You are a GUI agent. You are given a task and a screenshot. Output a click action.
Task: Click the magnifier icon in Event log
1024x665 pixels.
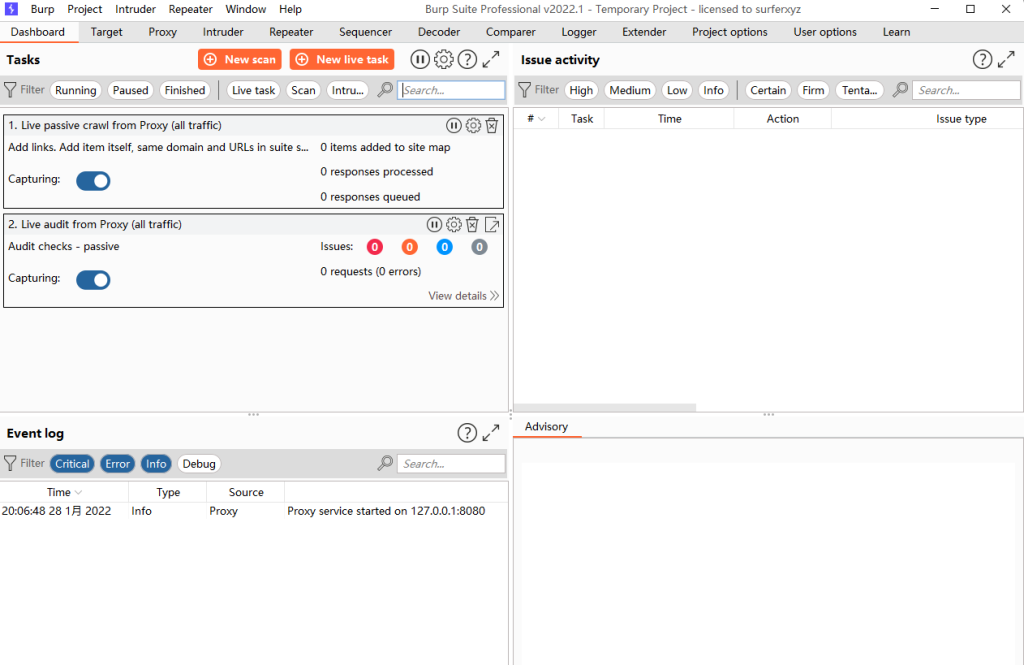coord(385,463)
